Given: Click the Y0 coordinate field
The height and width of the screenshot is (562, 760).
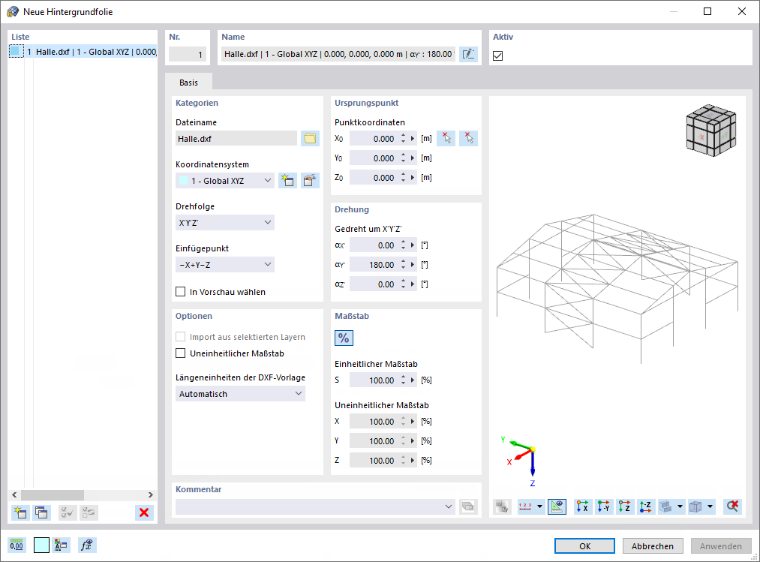Looking at the screenshot, I should [374, 158].
